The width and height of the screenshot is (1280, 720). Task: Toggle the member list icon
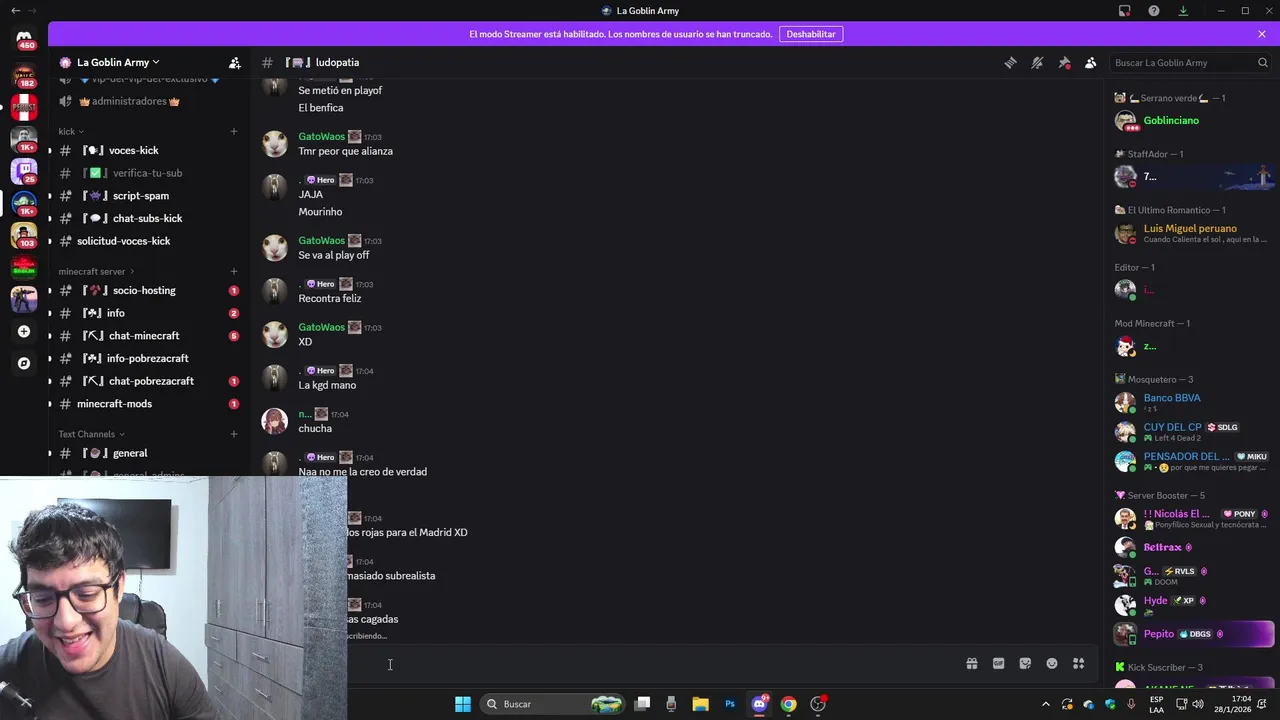[x=1091, y=62]
